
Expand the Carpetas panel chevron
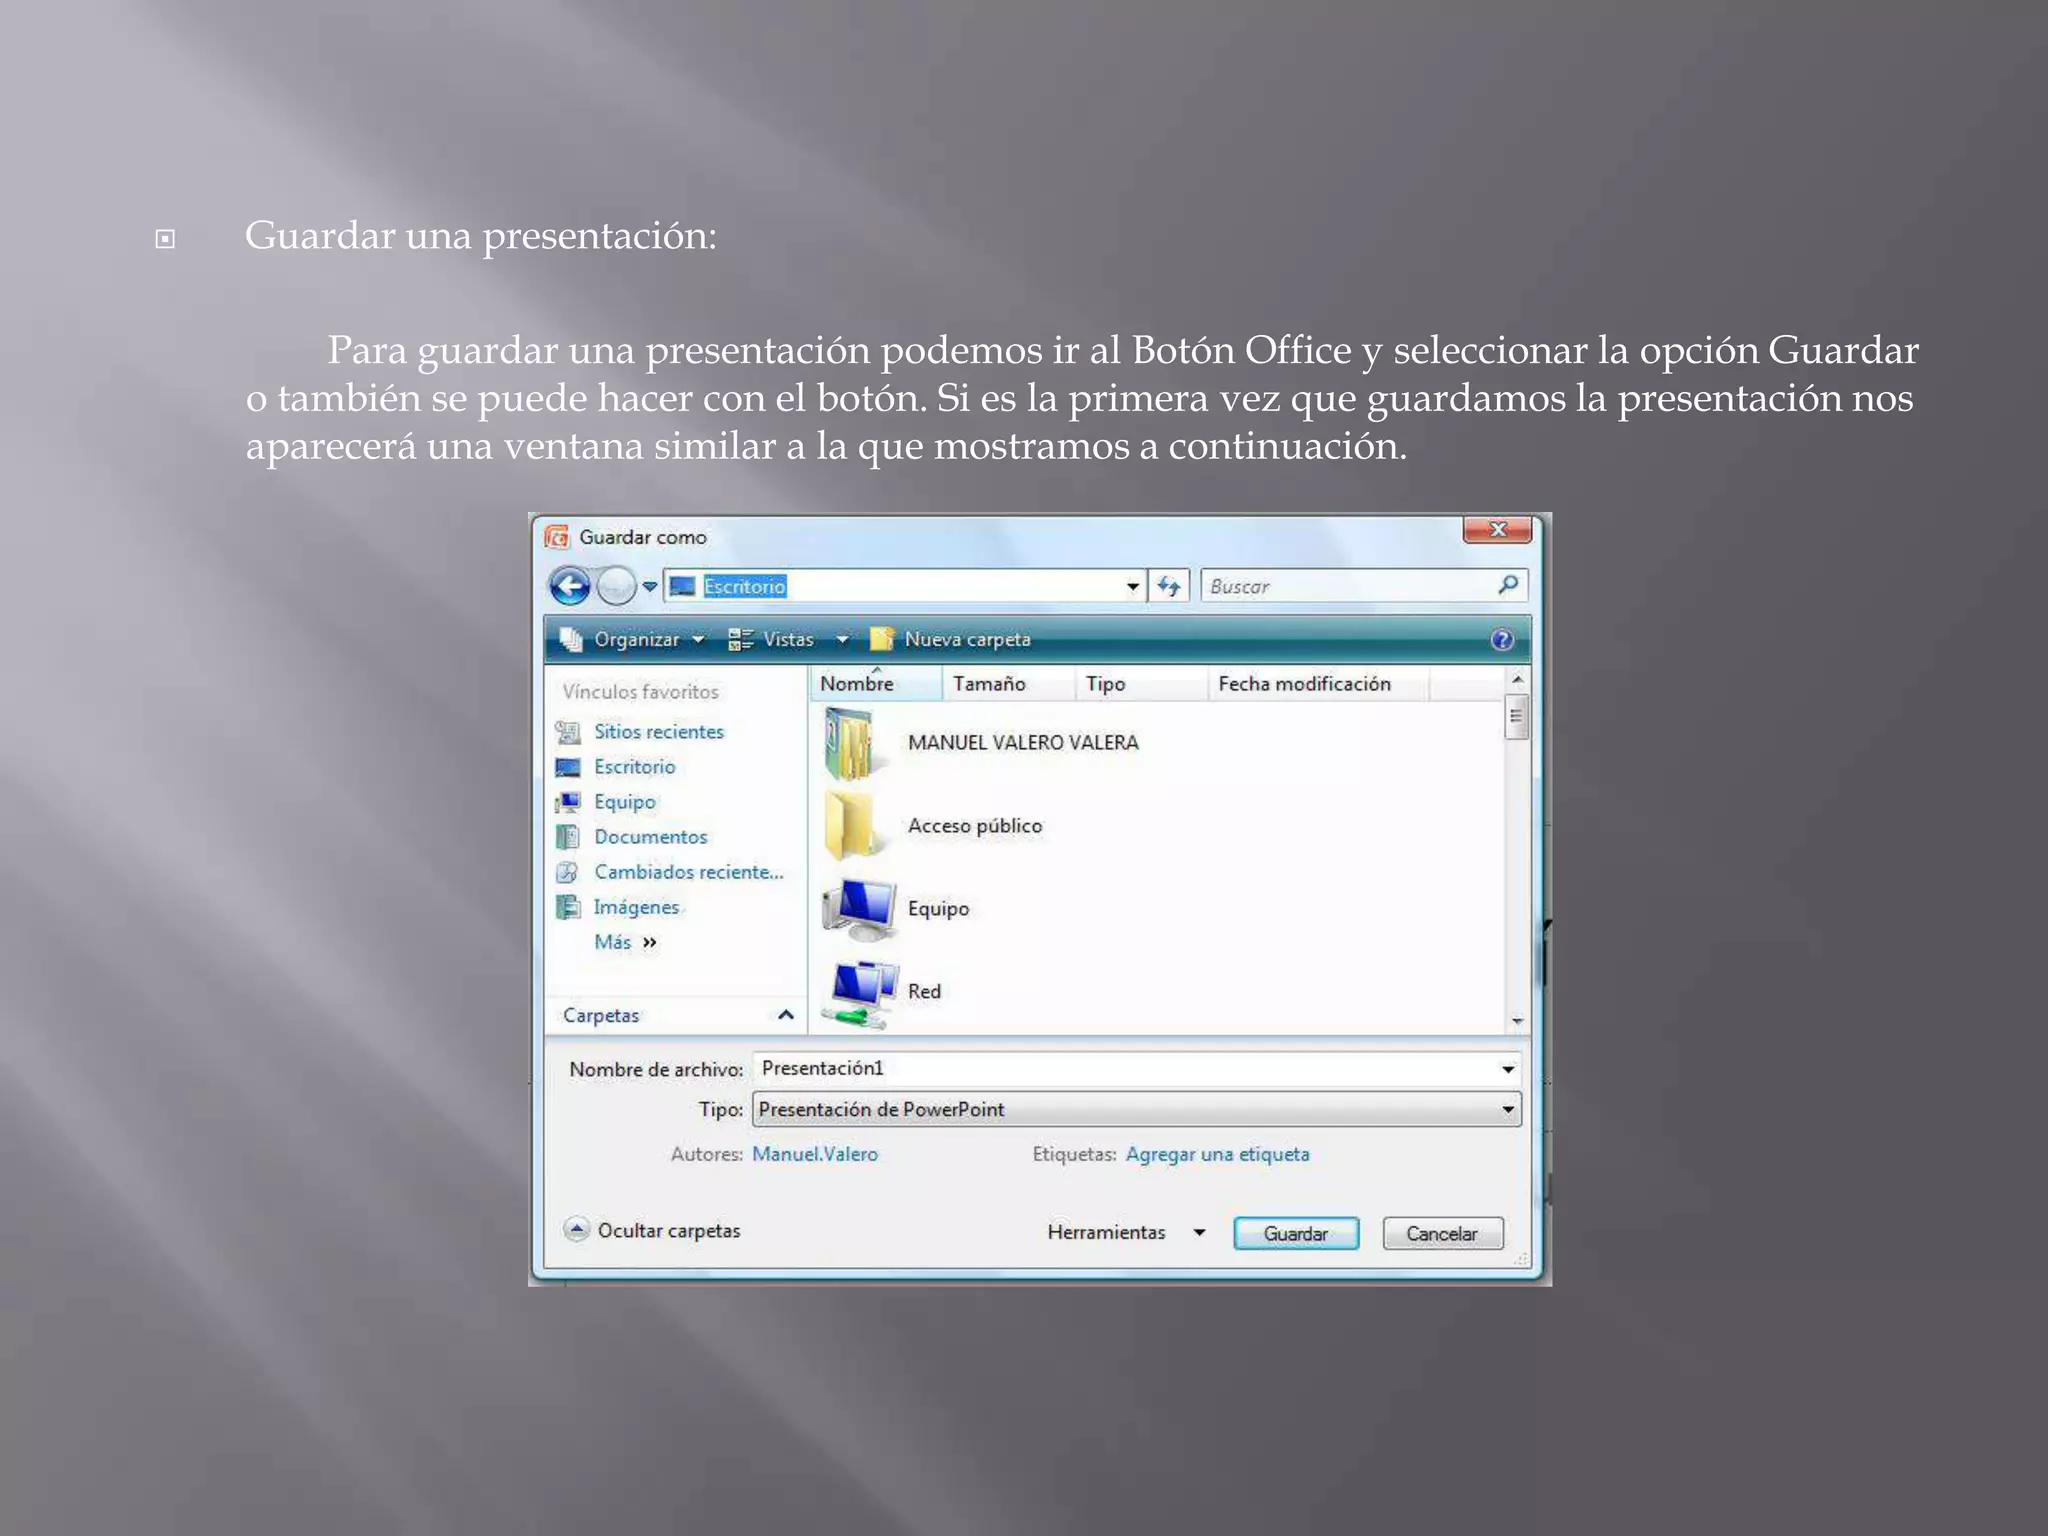click(x=786, y=1015)
